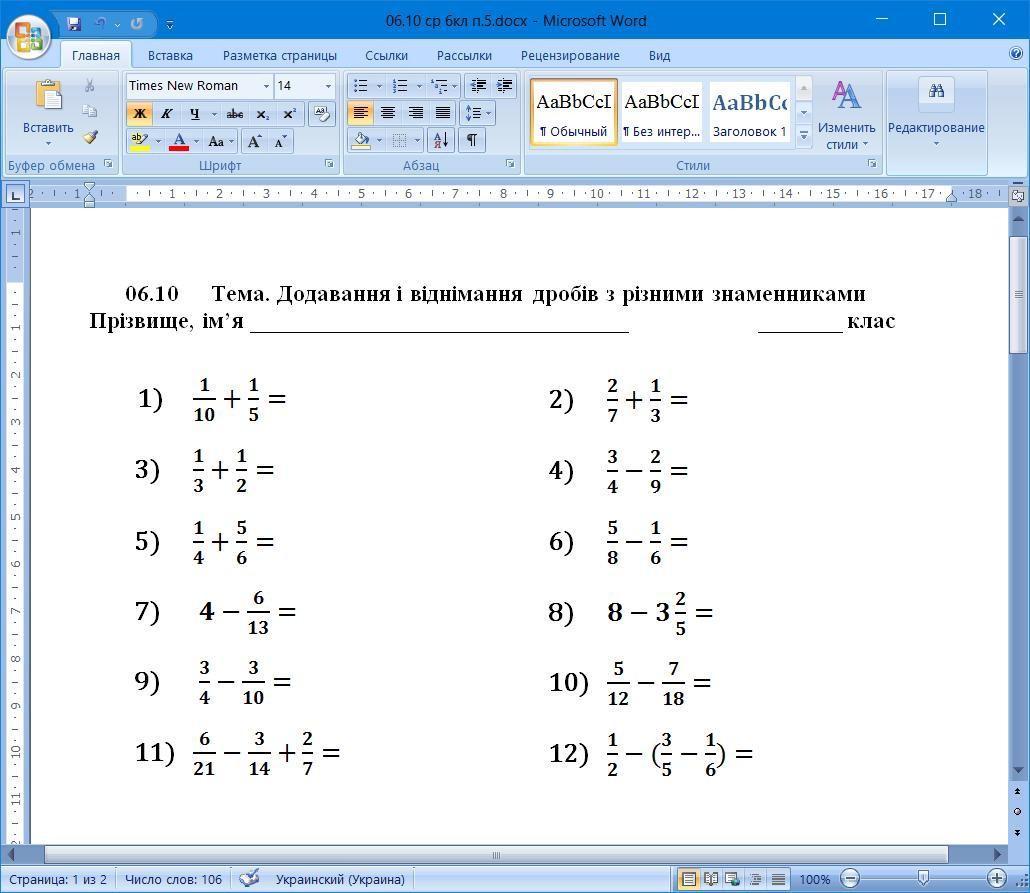The width and height of the screenshot is (1030, 893).
Task: Expand the font color palette arrow
Action: 196,141
